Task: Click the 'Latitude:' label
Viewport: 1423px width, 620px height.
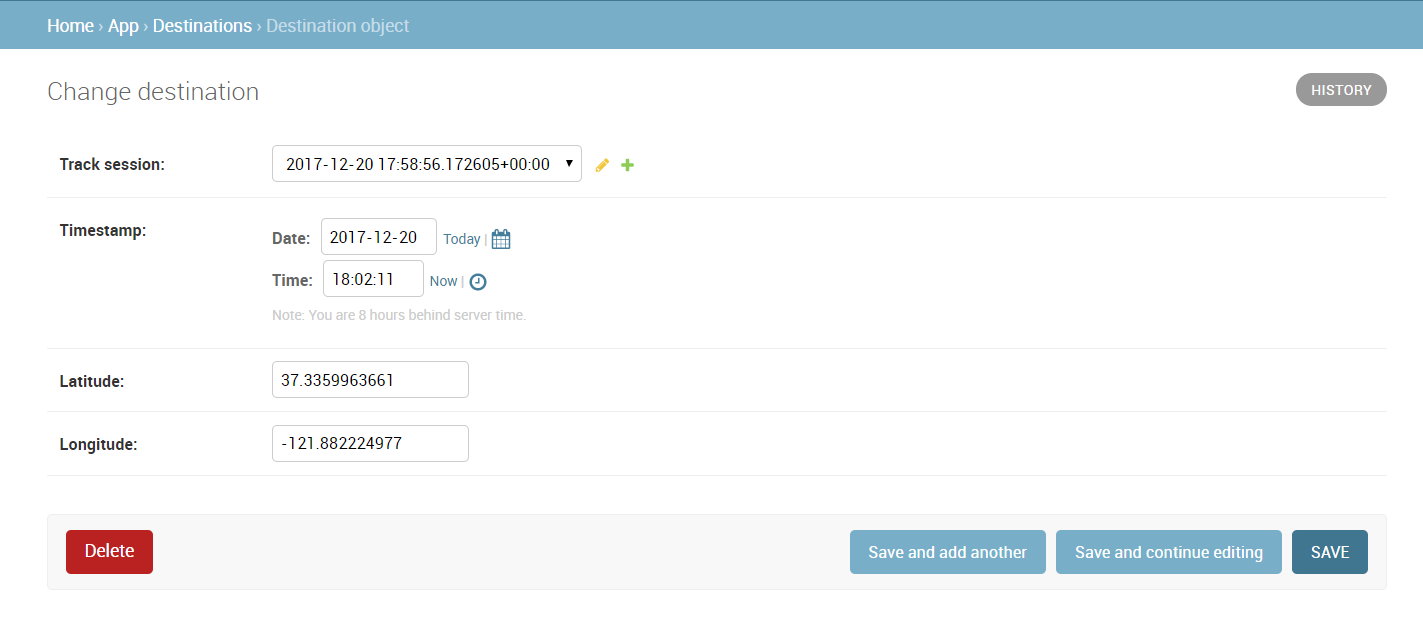Action: [x=92, y=381]
